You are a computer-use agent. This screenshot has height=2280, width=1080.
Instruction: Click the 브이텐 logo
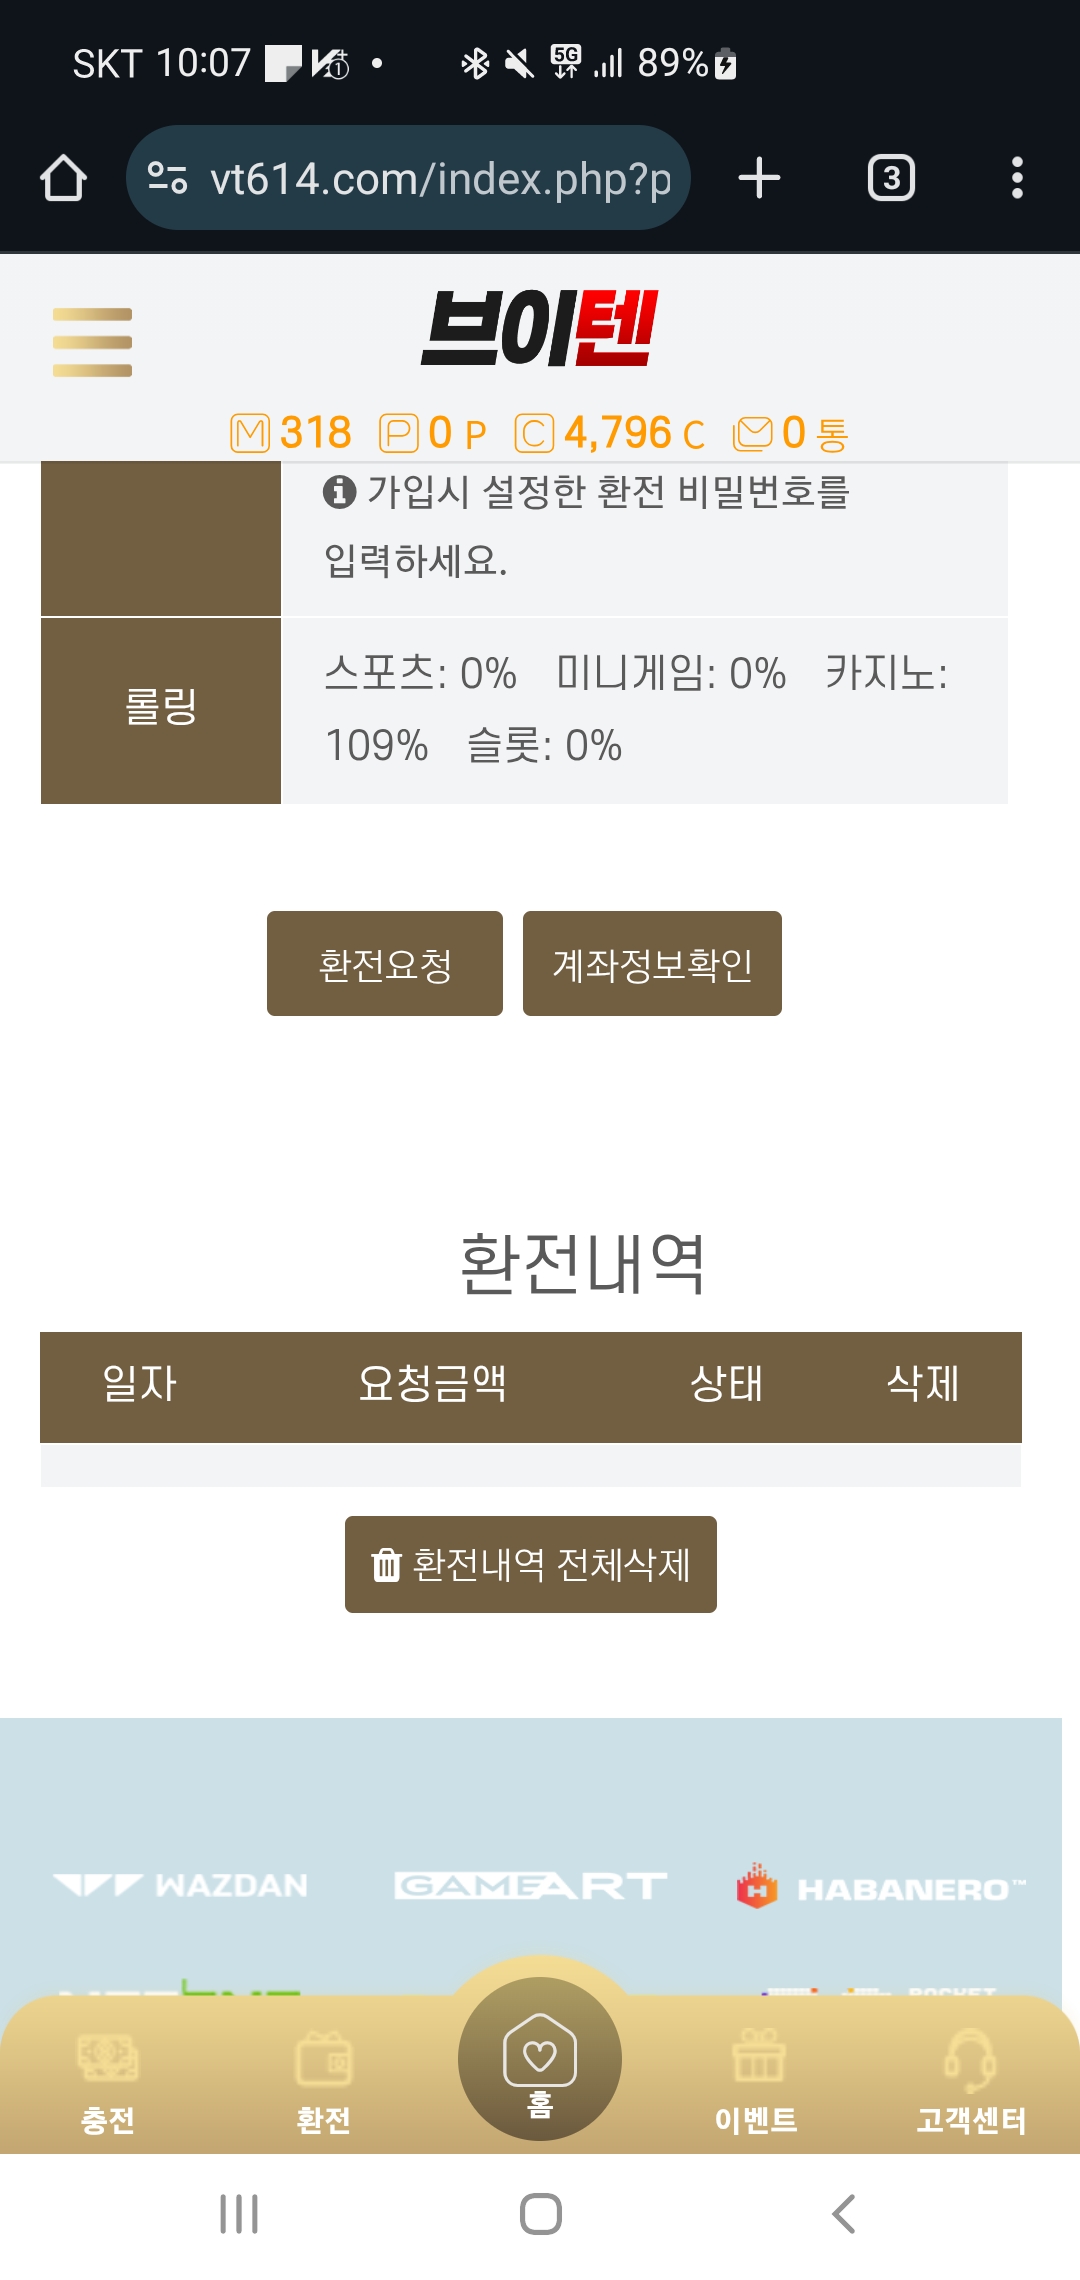point(540,328)
